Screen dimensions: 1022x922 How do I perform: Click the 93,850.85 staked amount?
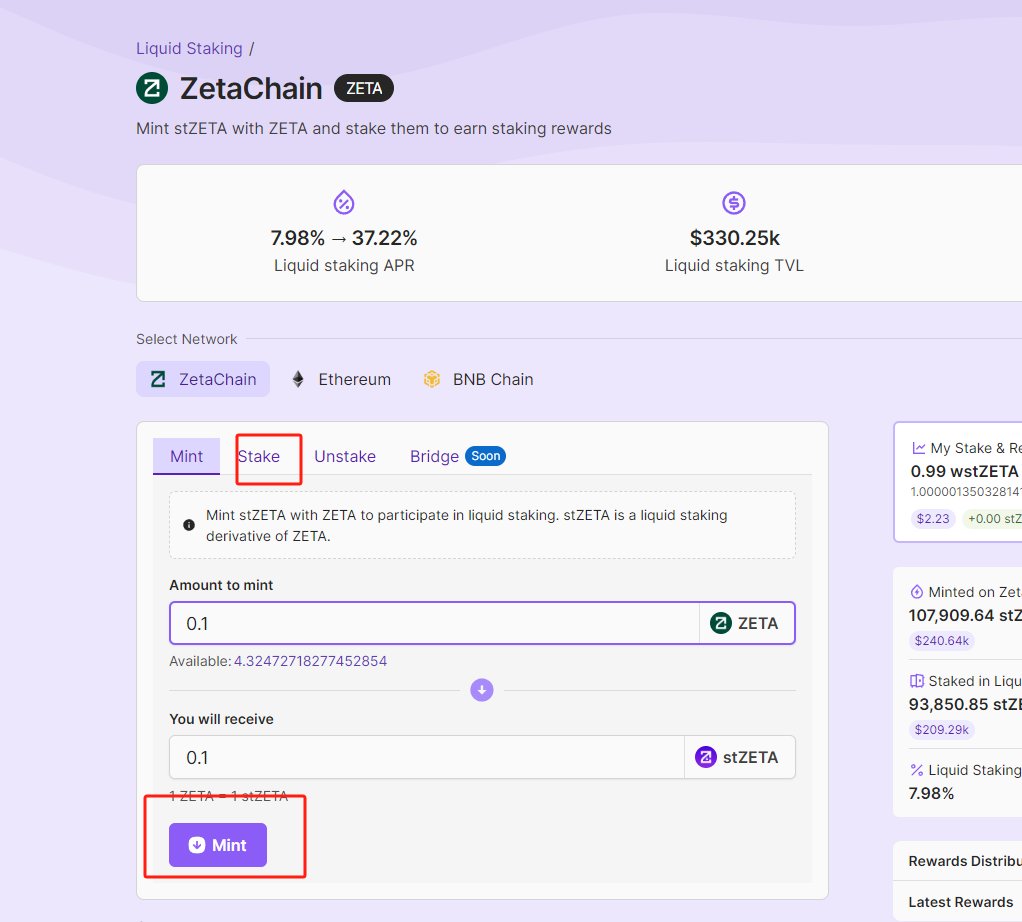pos(965,704)
